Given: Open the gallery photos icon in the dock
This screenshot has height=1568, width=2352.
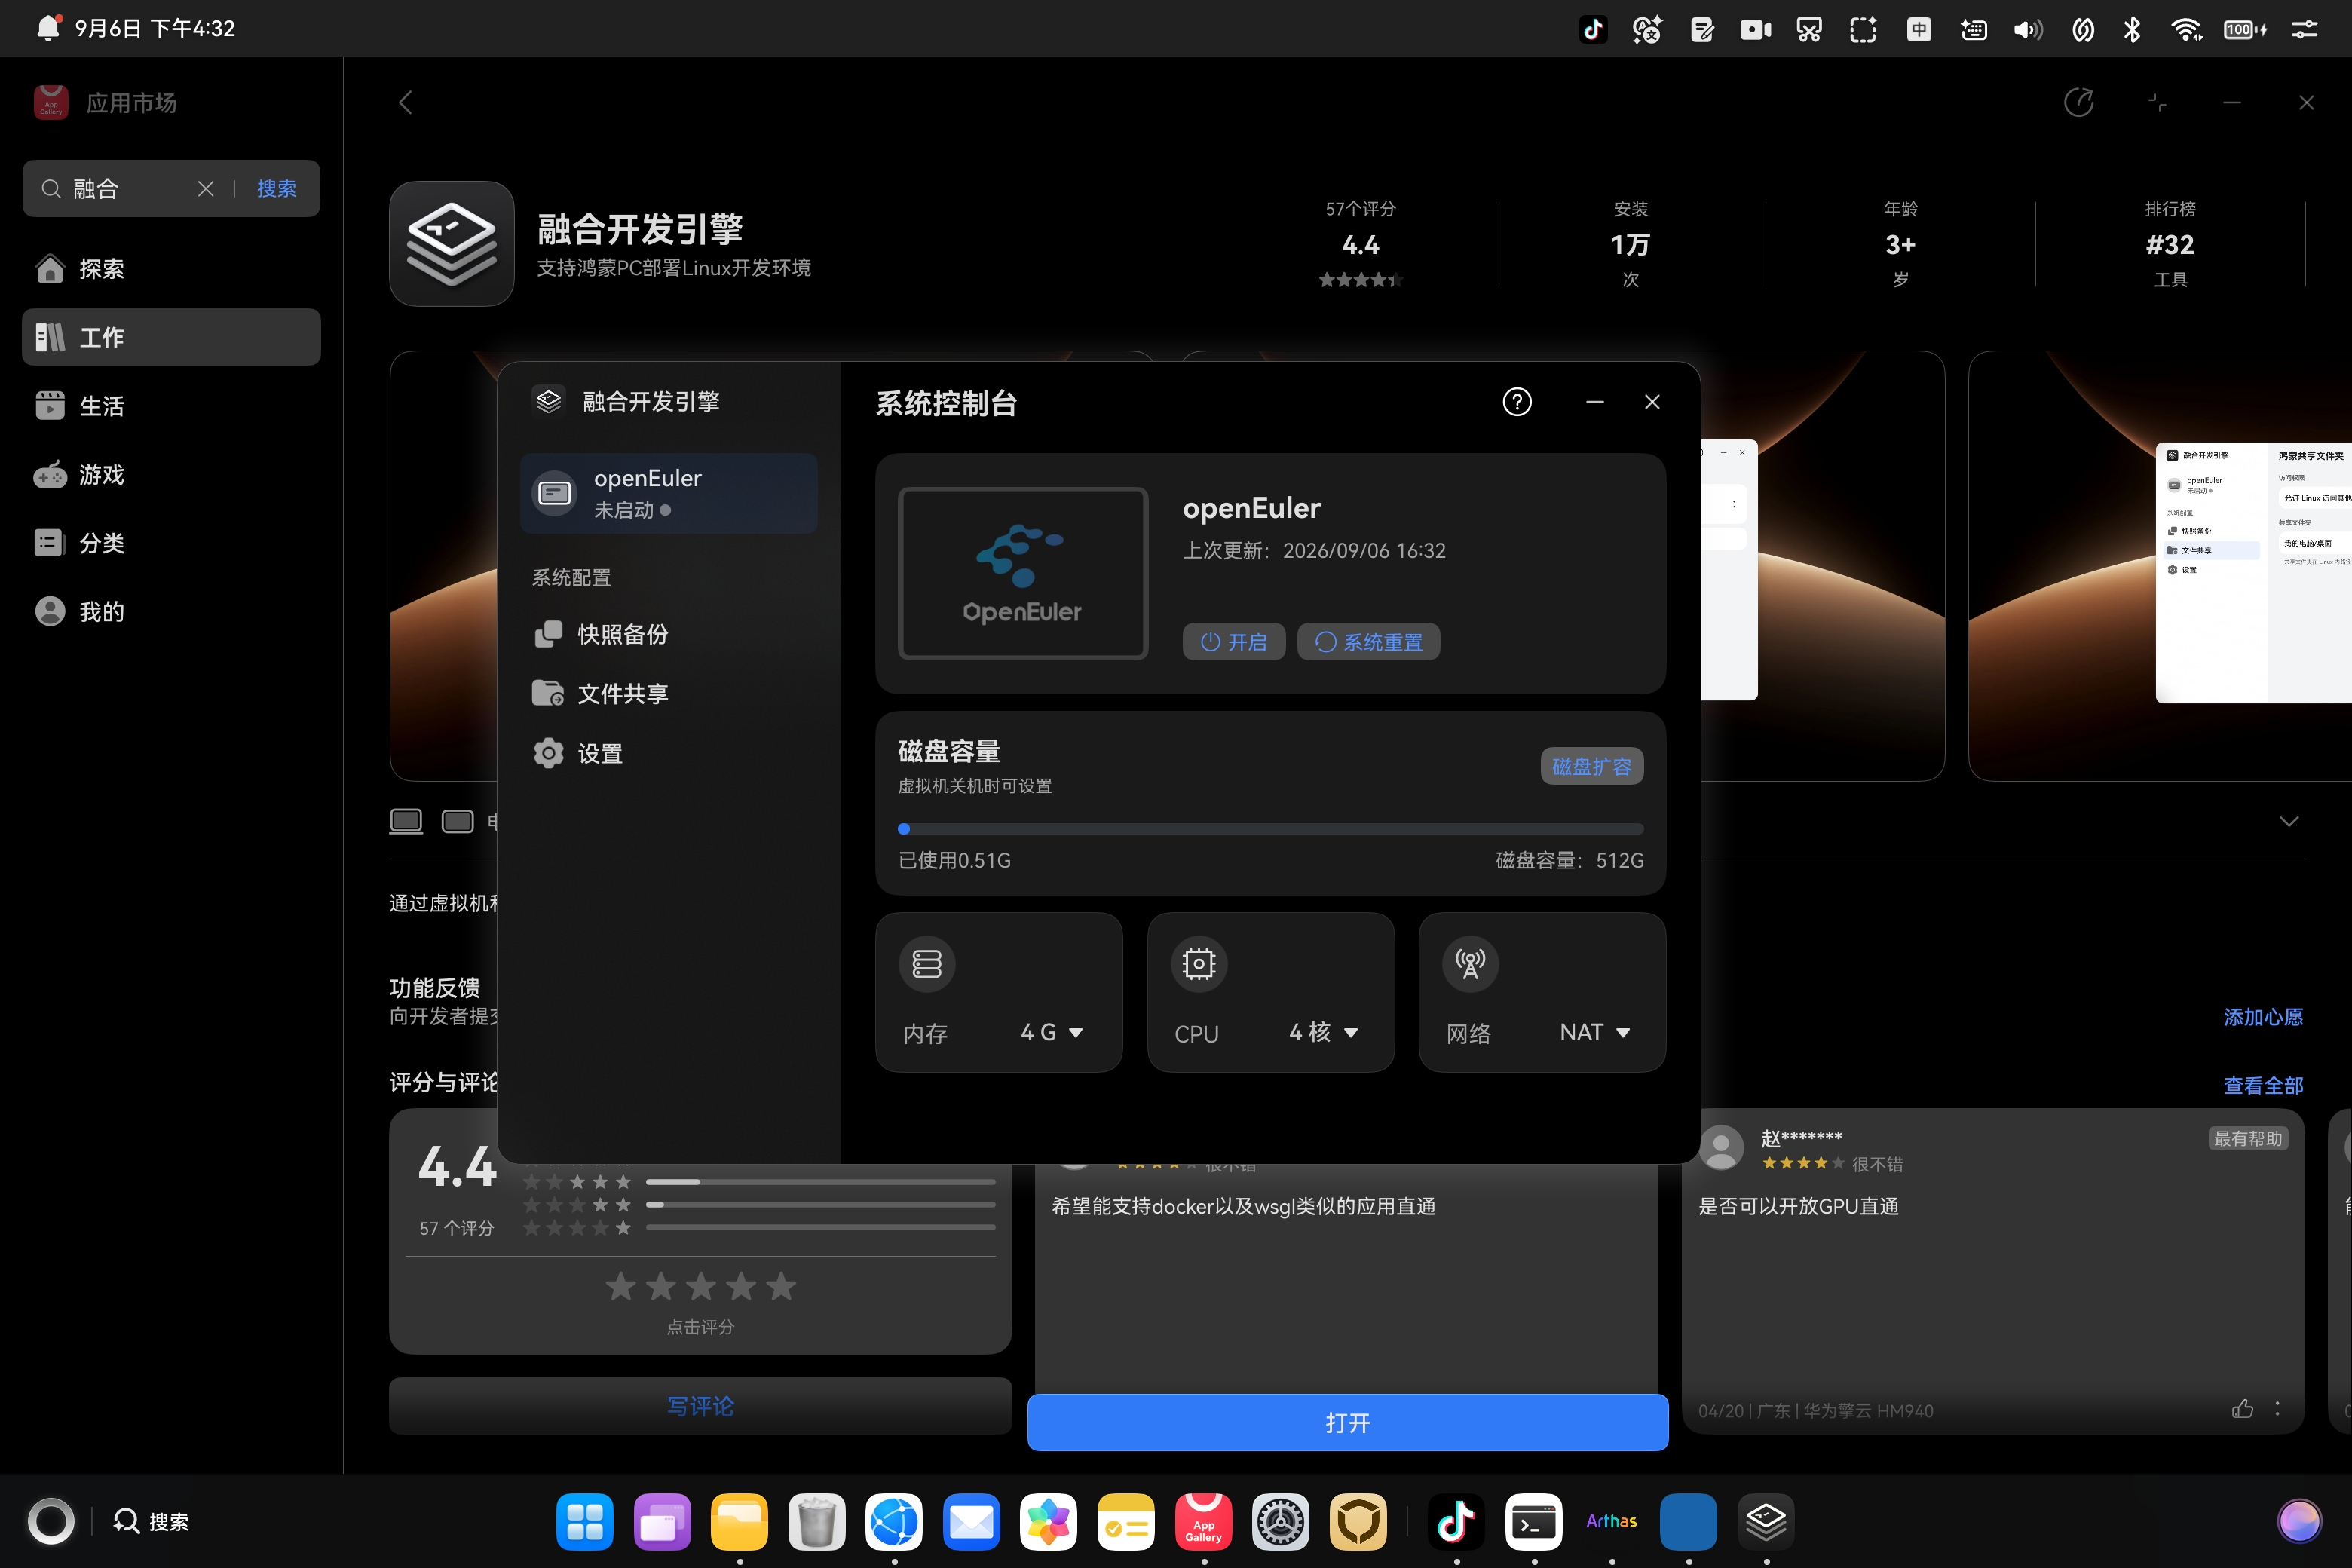Looking at the screenshot, I should (1048, 1522).
